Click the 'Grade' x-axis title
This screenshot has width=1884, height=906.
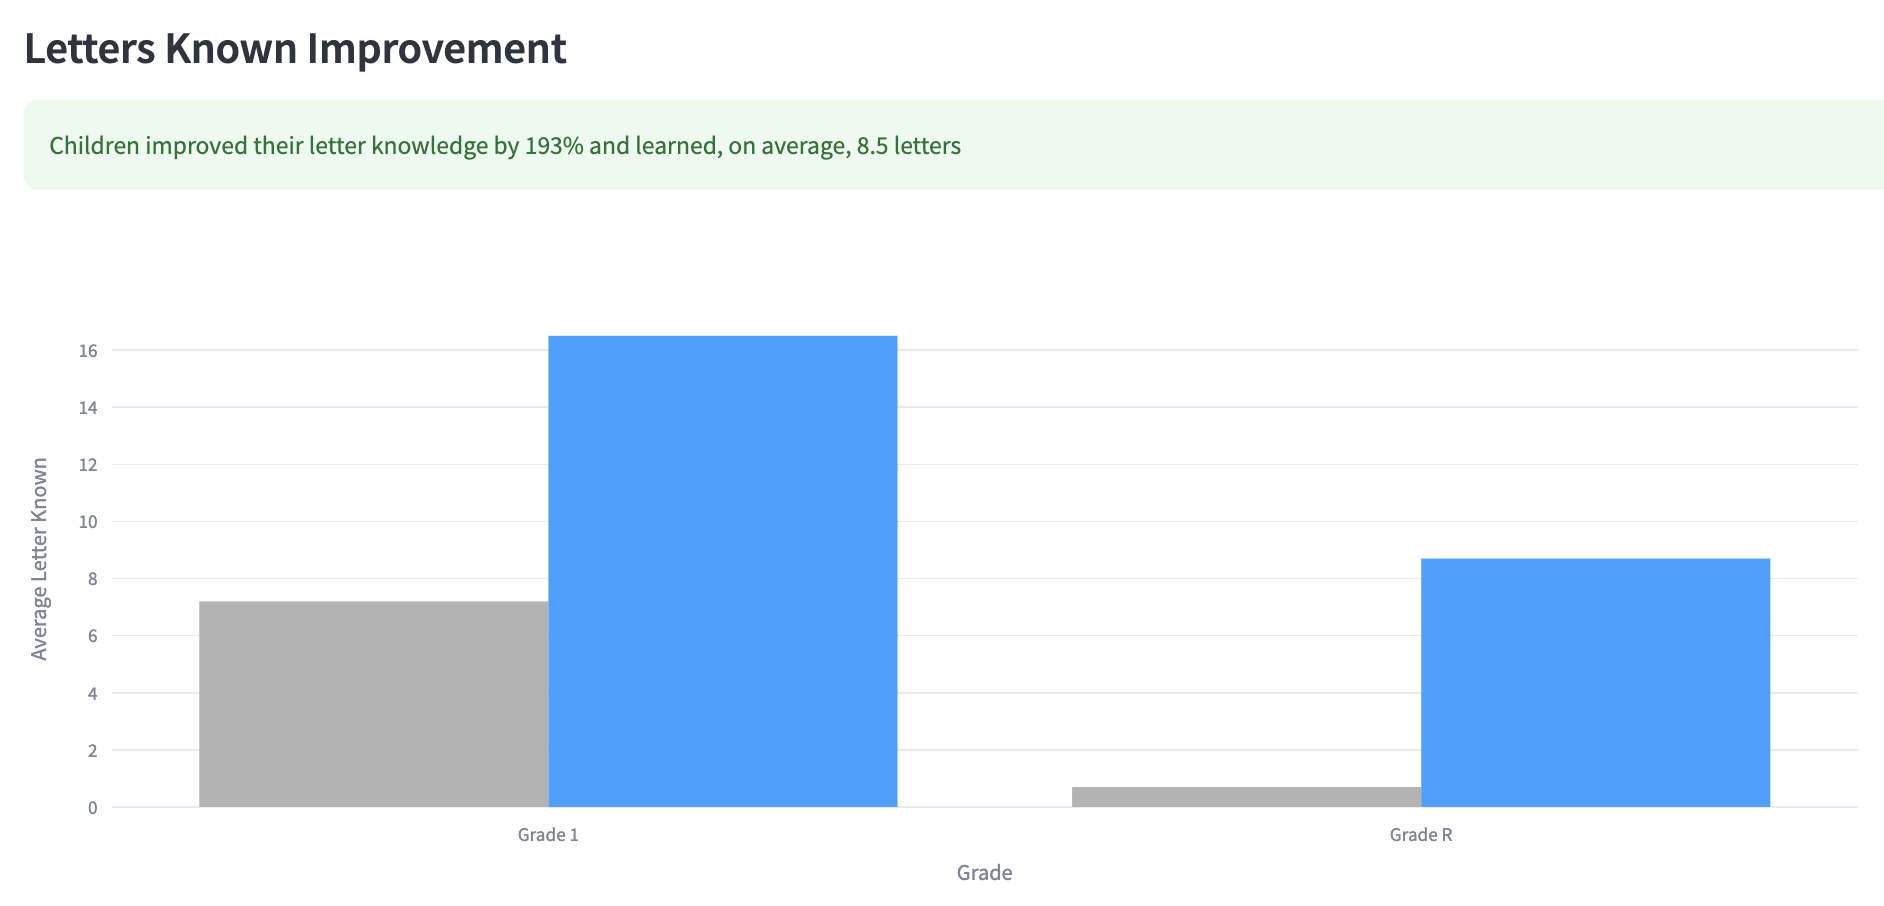click(985, 873)
